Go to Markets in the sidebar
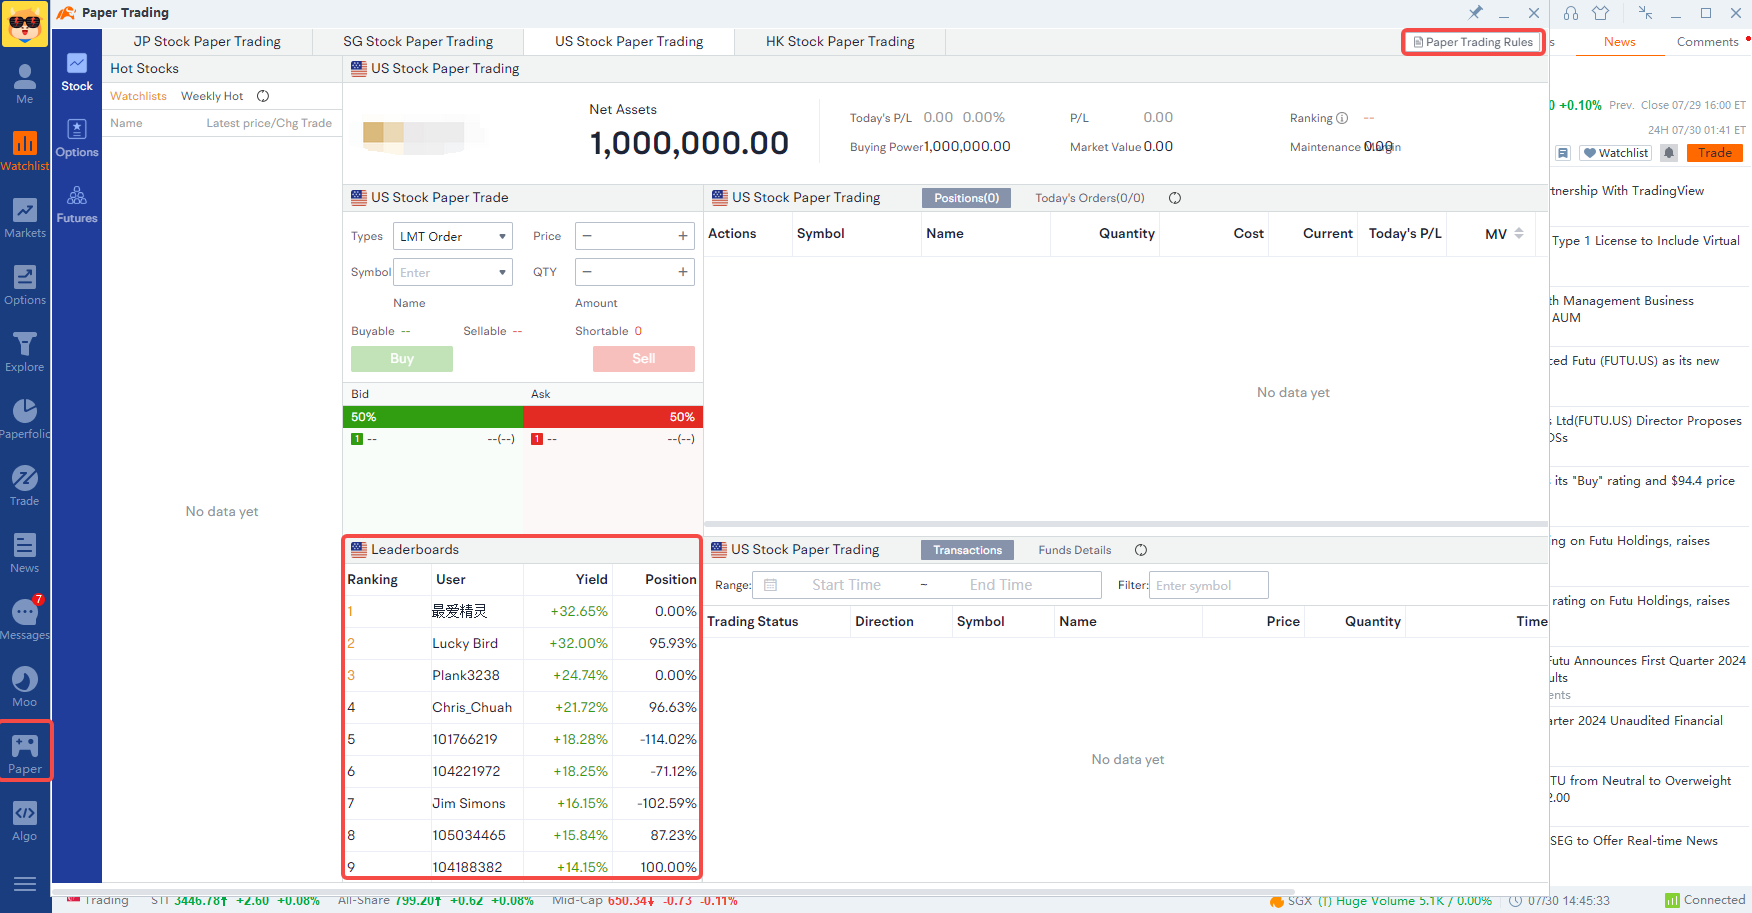 click(x=25, y=218)
